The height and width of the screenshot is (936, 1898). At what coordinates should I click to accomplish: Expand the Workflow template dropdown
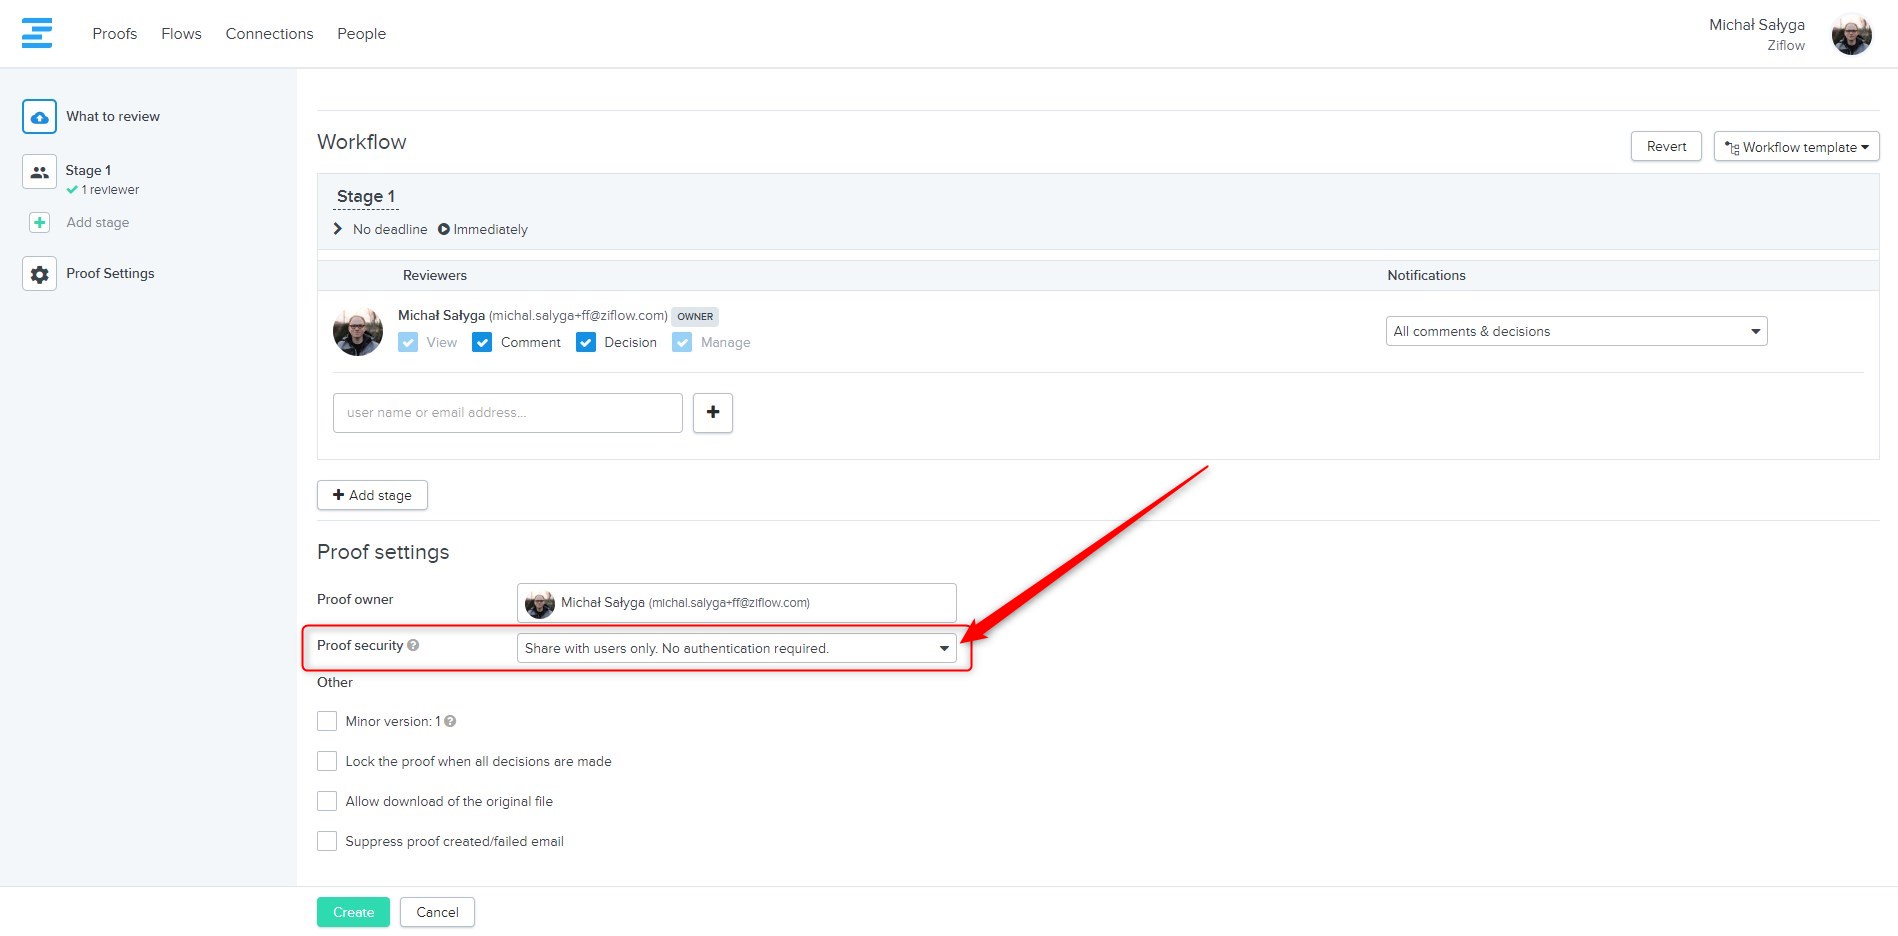(x=1795, y=147)
